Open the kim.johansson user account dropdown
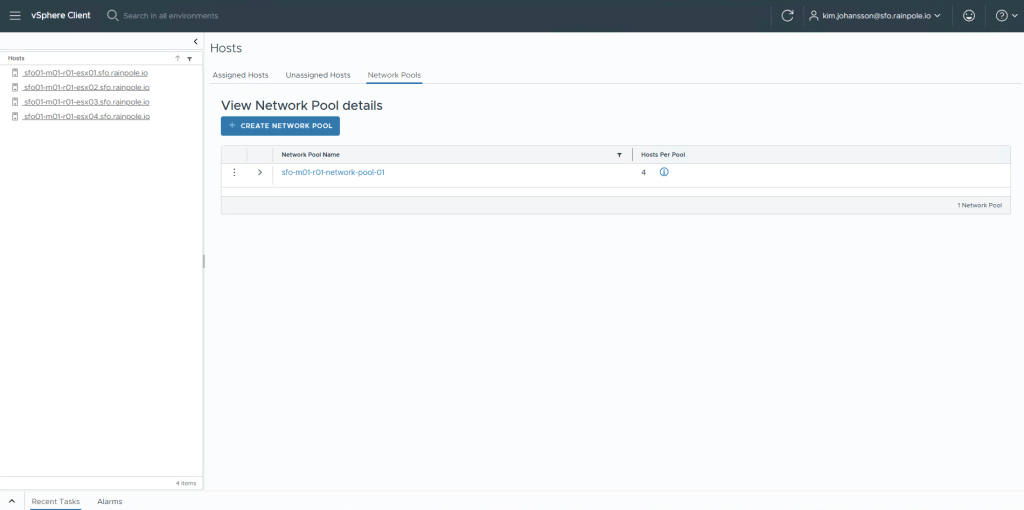Screen dimensions: 1024x510 tap(874, 16)
